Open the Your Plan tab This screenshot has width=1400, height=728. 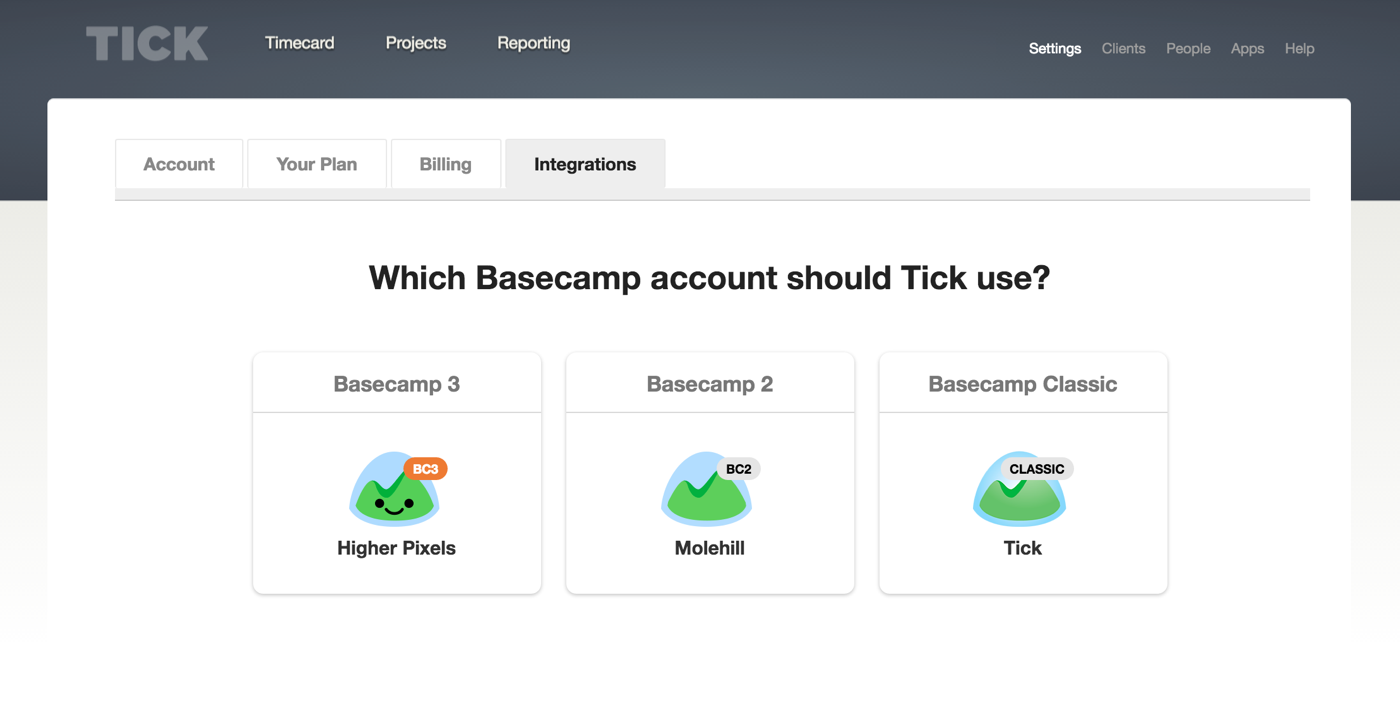tap(316, 164)
